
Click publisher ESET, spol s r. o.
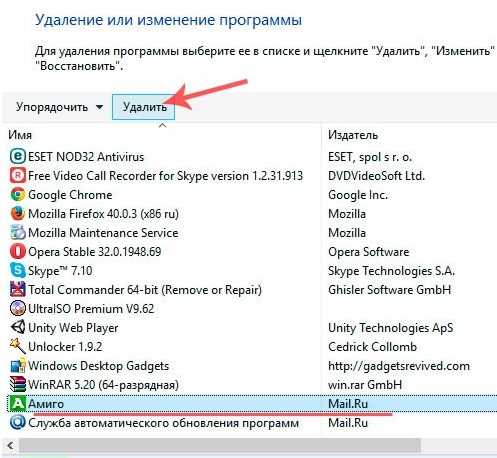[370, 156]
